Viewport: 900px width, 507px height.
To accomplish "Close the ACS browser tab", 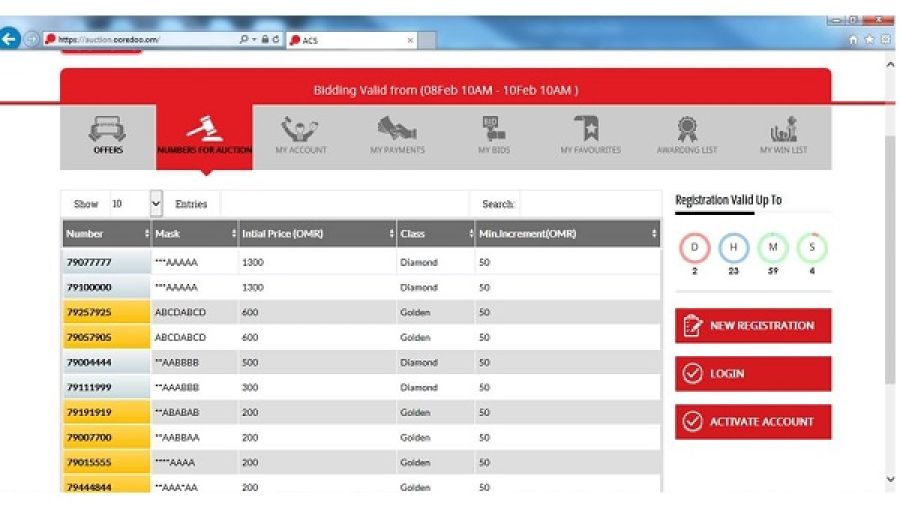I will pos(410,40).
